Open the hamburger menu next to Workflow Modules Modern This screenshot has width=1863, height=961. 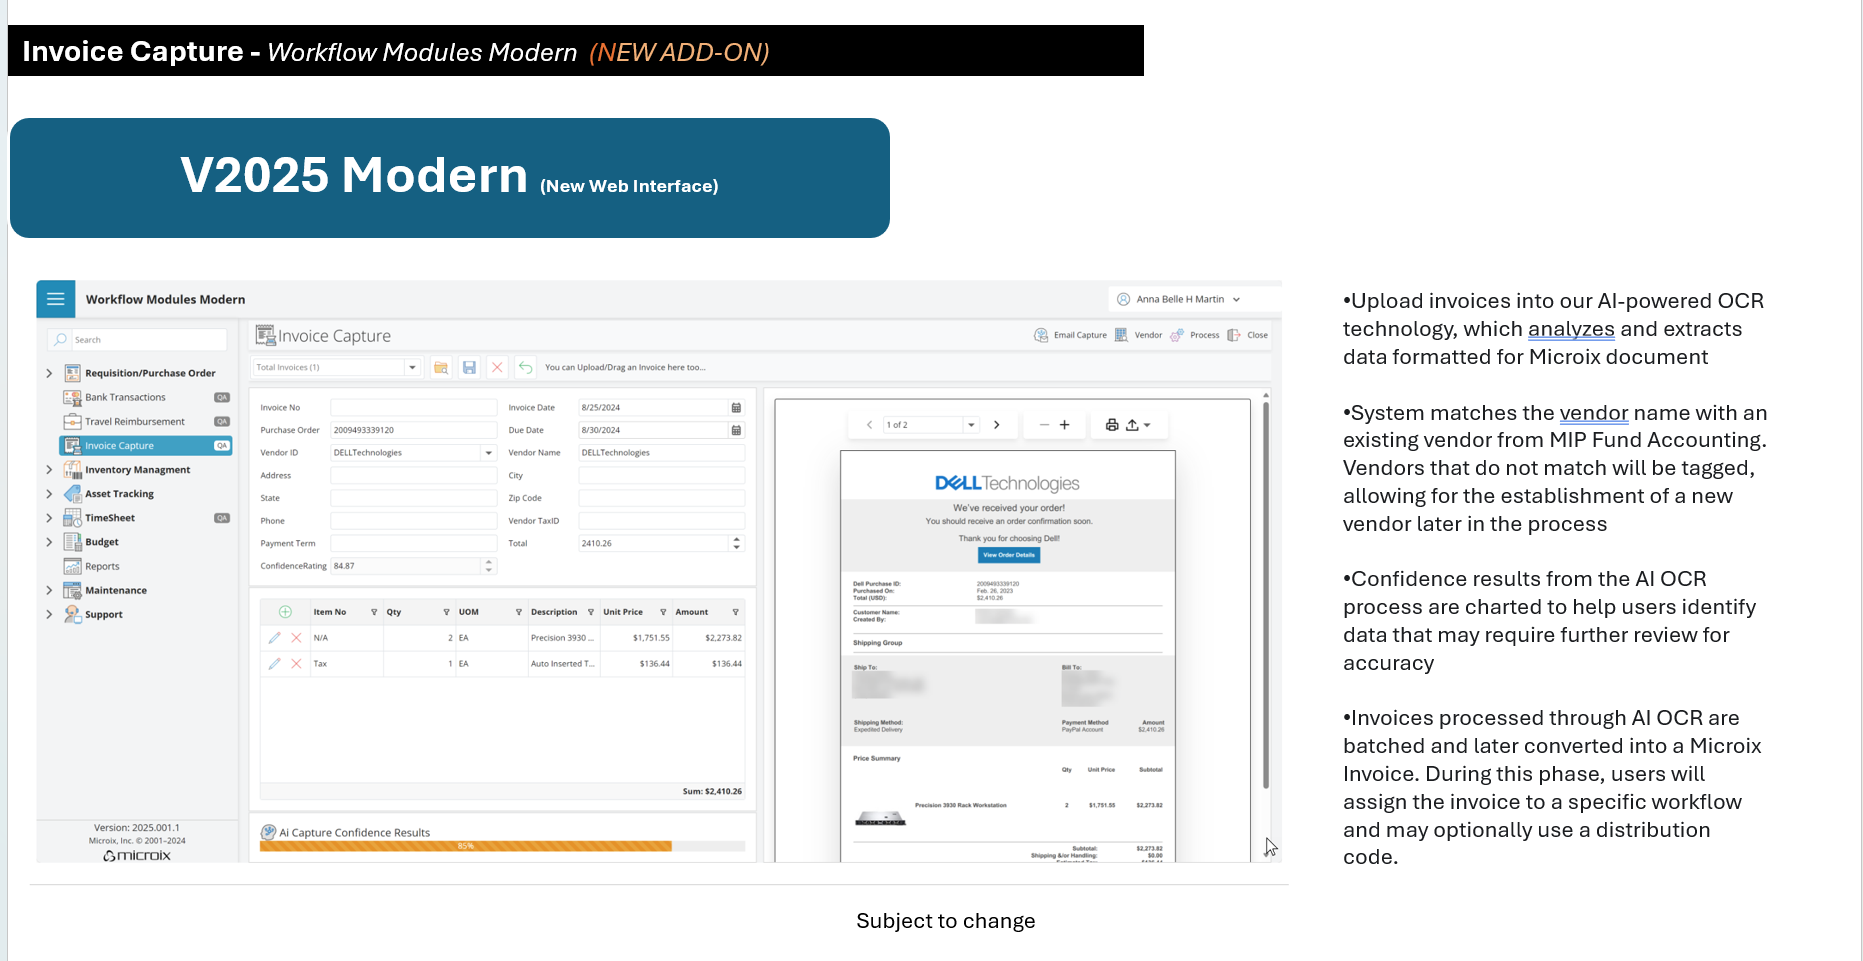pyautogui.click(x=55, y=299)
